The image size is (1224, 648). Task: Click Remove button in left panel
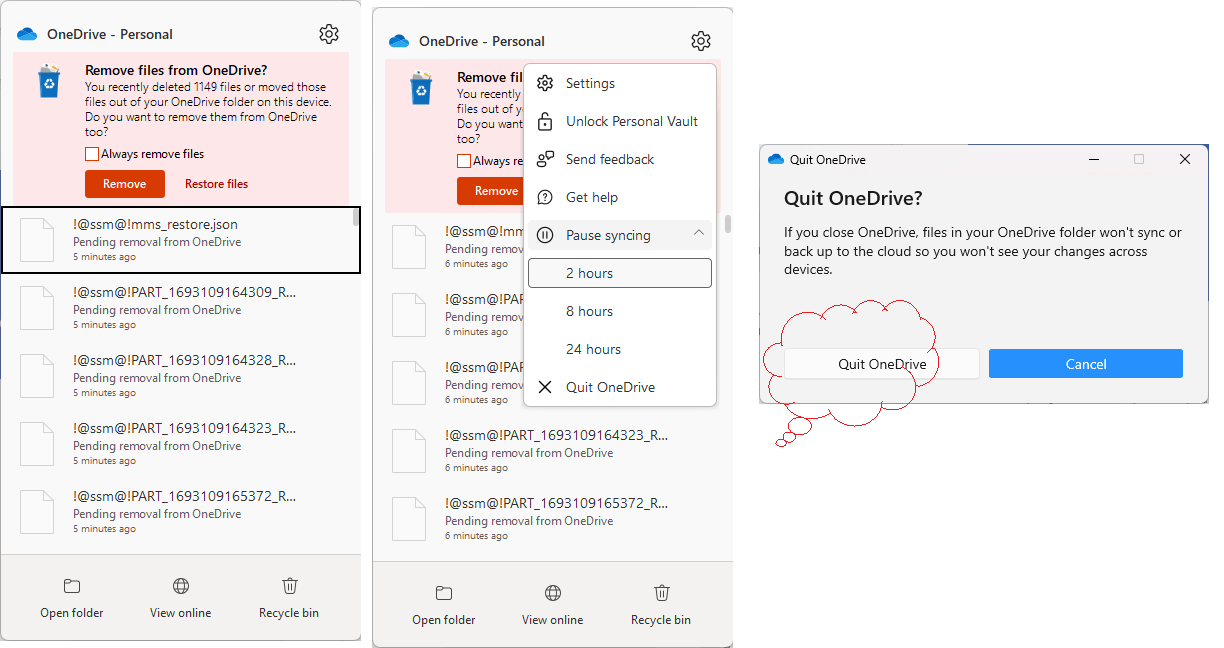(x=124, y=184)
